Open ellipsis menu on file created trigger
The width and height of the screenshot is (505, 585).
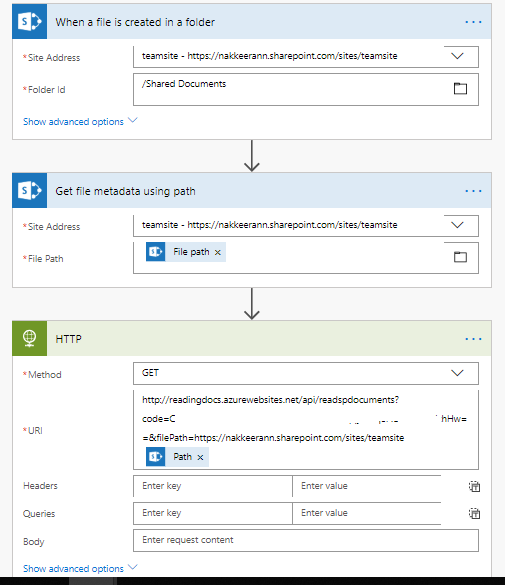[473, 22]
